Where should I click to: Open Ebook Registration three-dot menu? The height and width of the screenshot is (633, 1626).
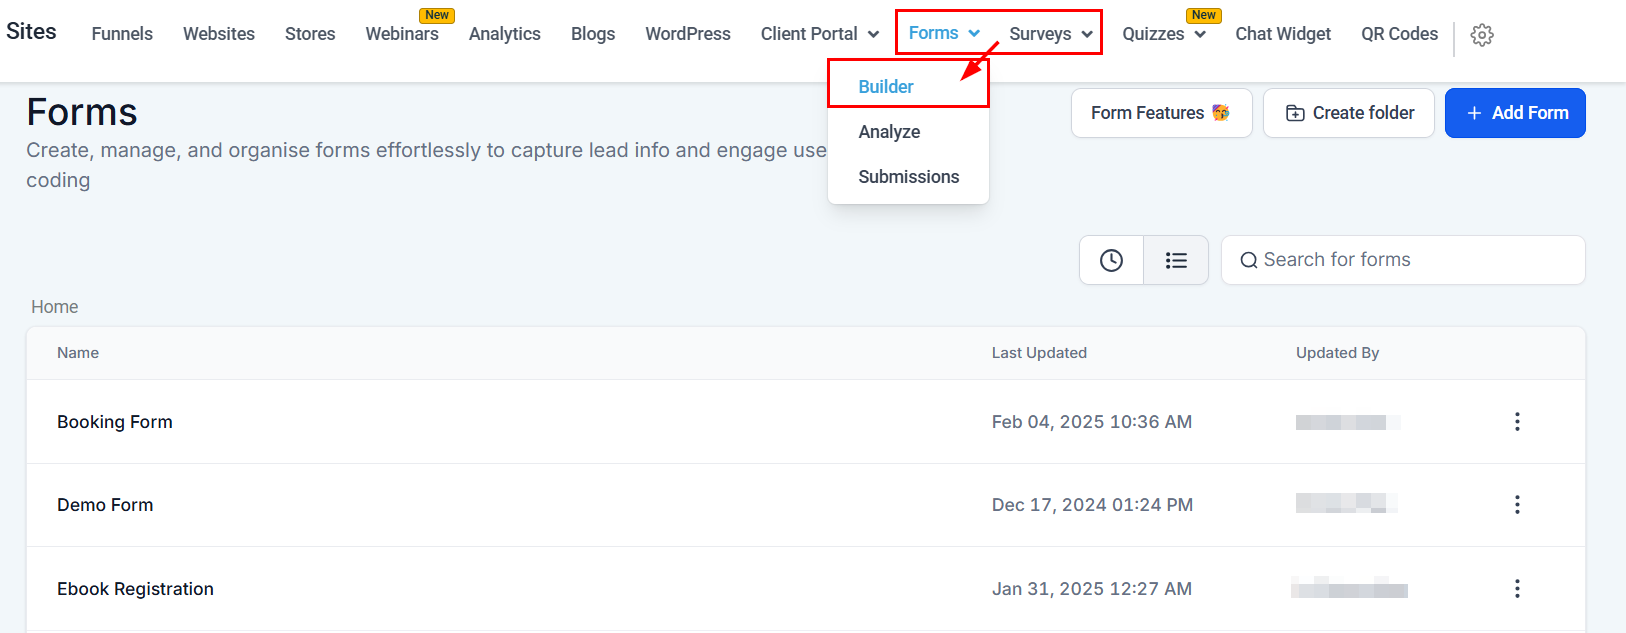tap(1517, 589)
